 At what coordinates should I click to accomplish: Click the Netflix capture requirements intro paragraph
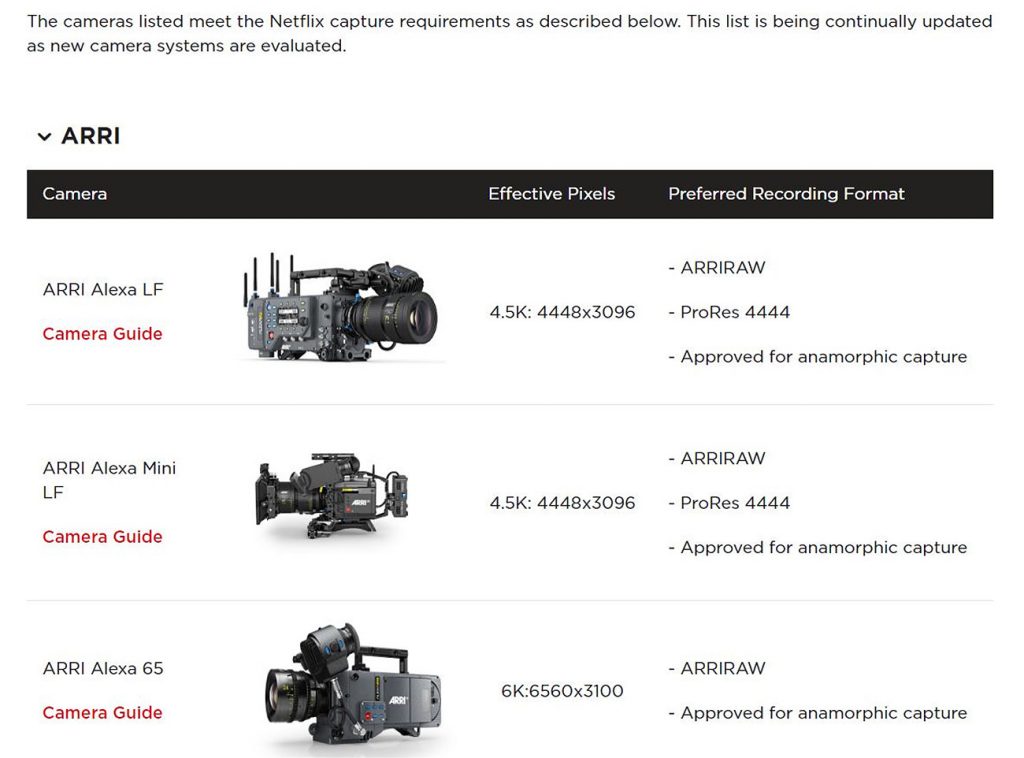(x=509, y=33)
